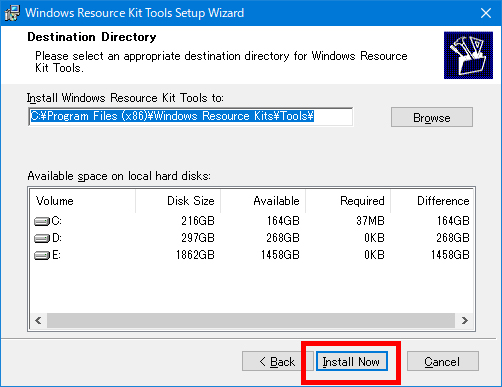The width and height of the screenshot is (502, 387).
Task: Cancel the setup wizard
Action: coord(443,361)
